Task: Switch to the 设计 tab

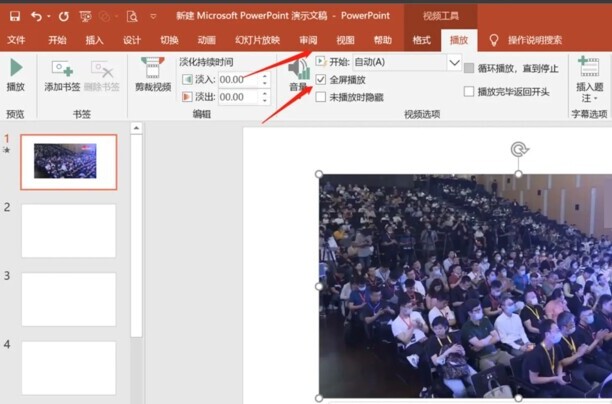Action: tap(132, 40)
